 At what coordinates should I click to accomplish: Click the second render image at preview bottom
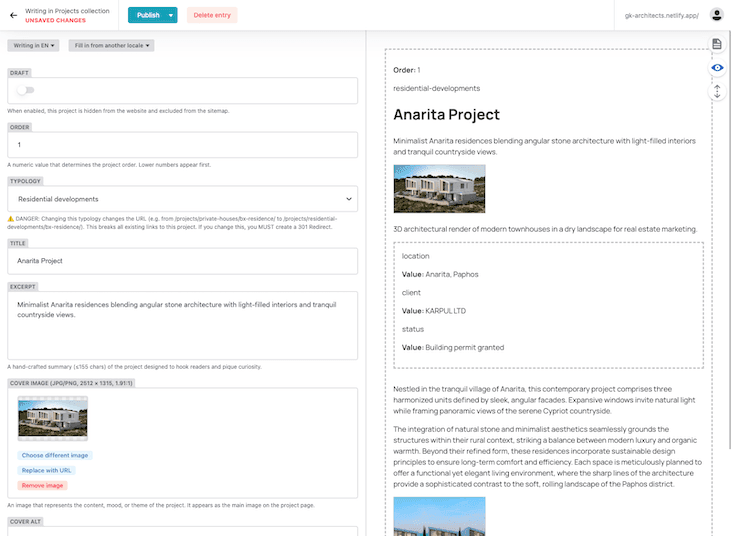pos(439,516)
